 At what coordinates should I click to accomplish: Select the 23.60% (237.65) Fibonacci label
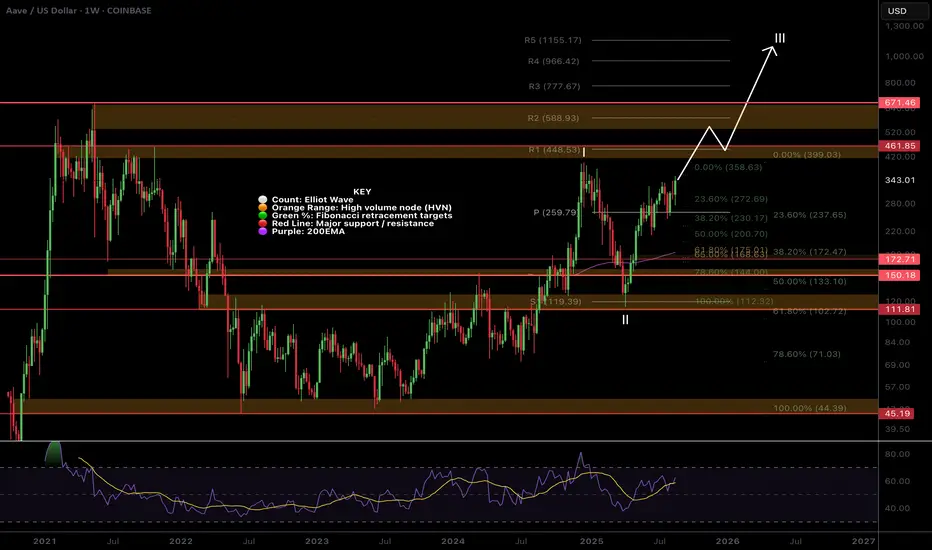(x=810, y=215)
